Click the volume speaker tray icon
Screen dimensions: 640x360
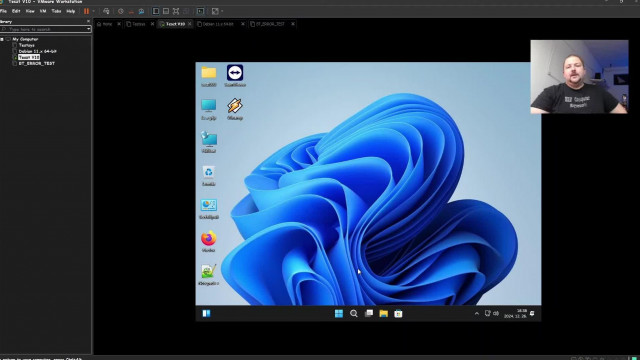(496, 313)
